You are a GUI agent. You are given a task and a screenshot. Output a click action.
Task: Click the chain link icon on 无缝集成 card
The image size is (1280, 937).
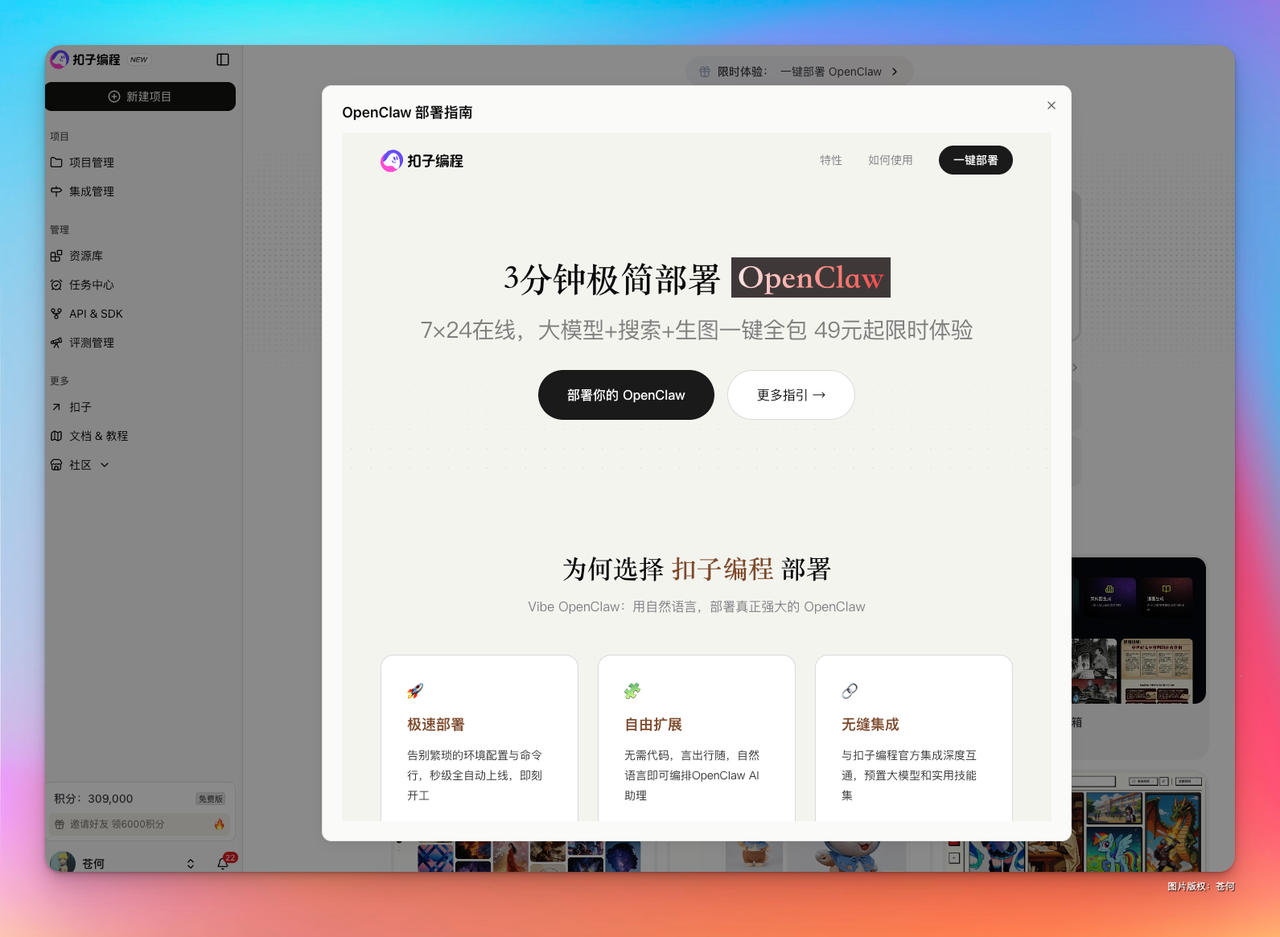pos(850,691)
